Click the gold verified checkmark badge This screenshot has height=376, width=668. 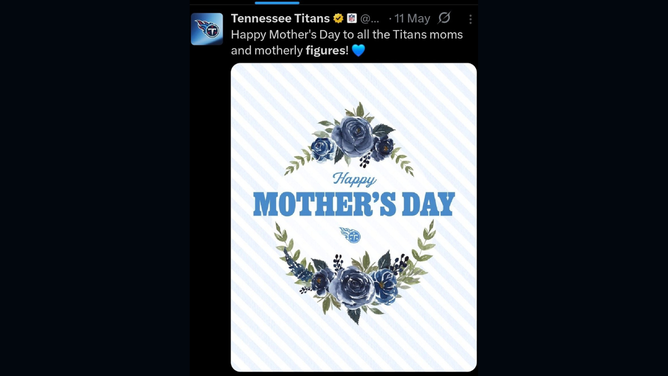tap(338, 18)
